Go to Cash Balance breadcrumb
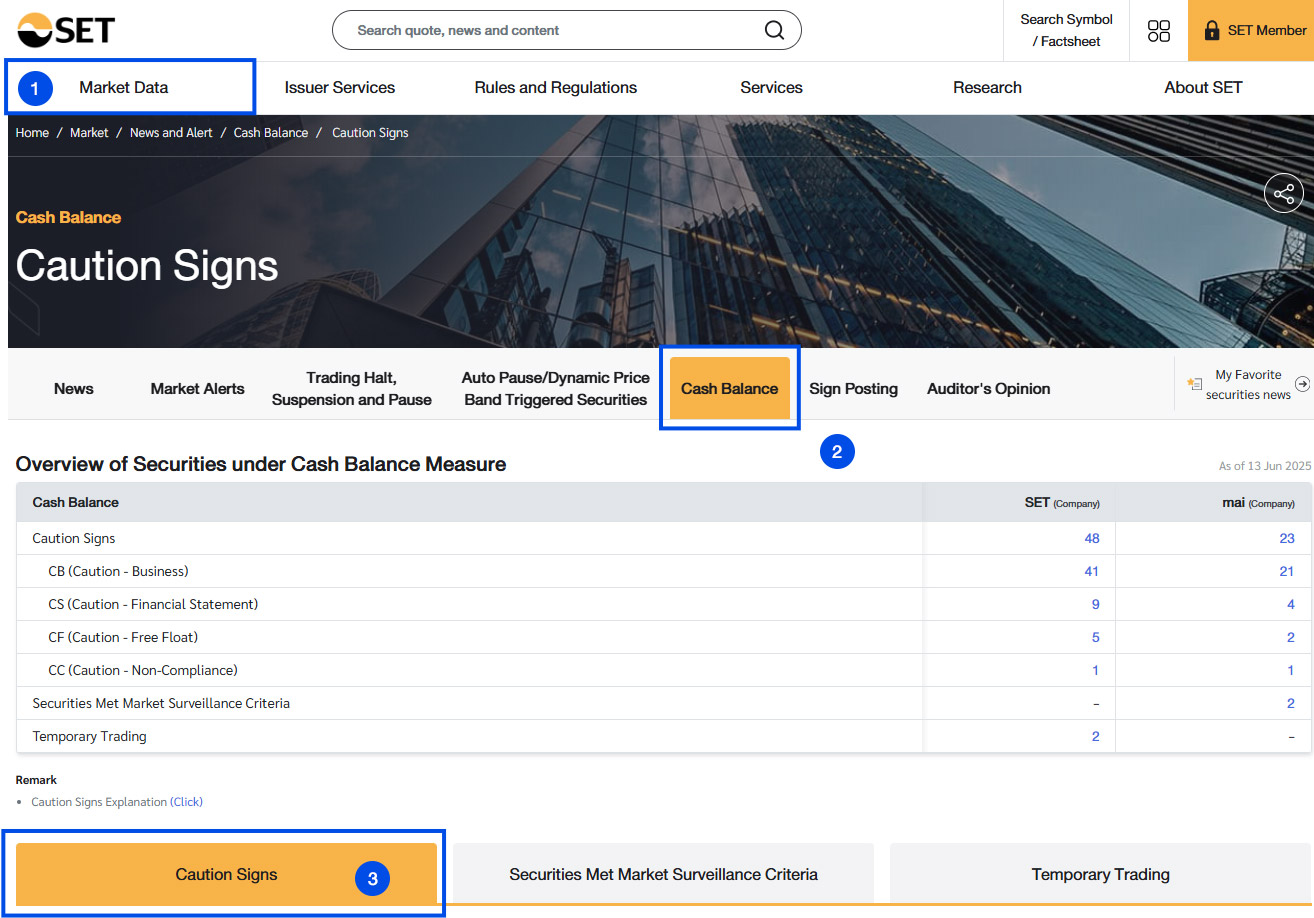The width and height of the screenshot is (1314, 918). tap(271, 133)
